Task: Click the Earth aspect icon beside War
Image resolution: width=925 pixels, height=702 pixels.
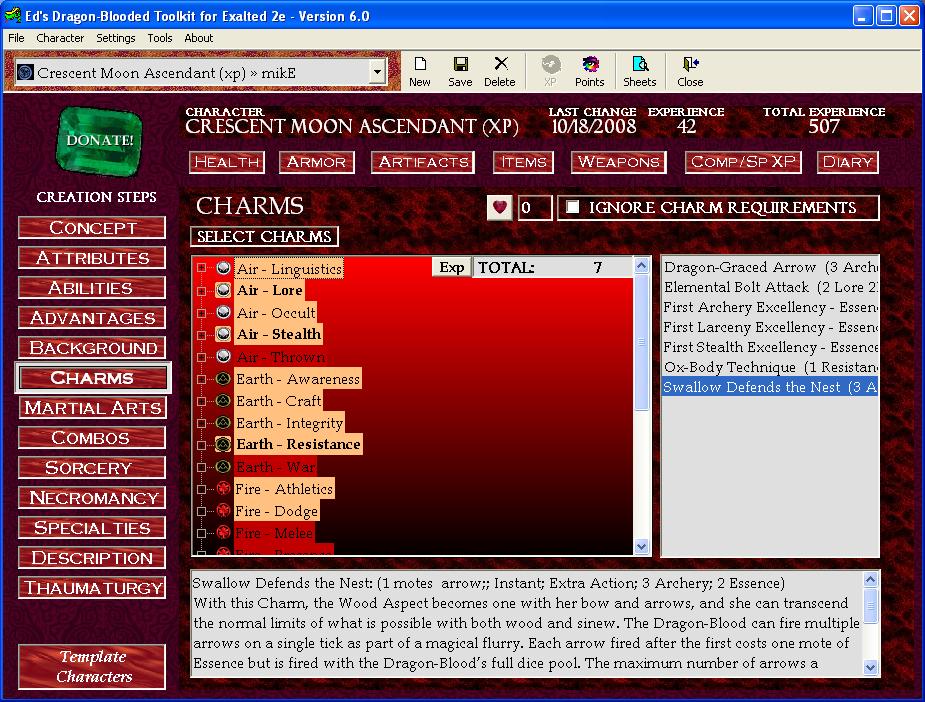Action: 223,467
